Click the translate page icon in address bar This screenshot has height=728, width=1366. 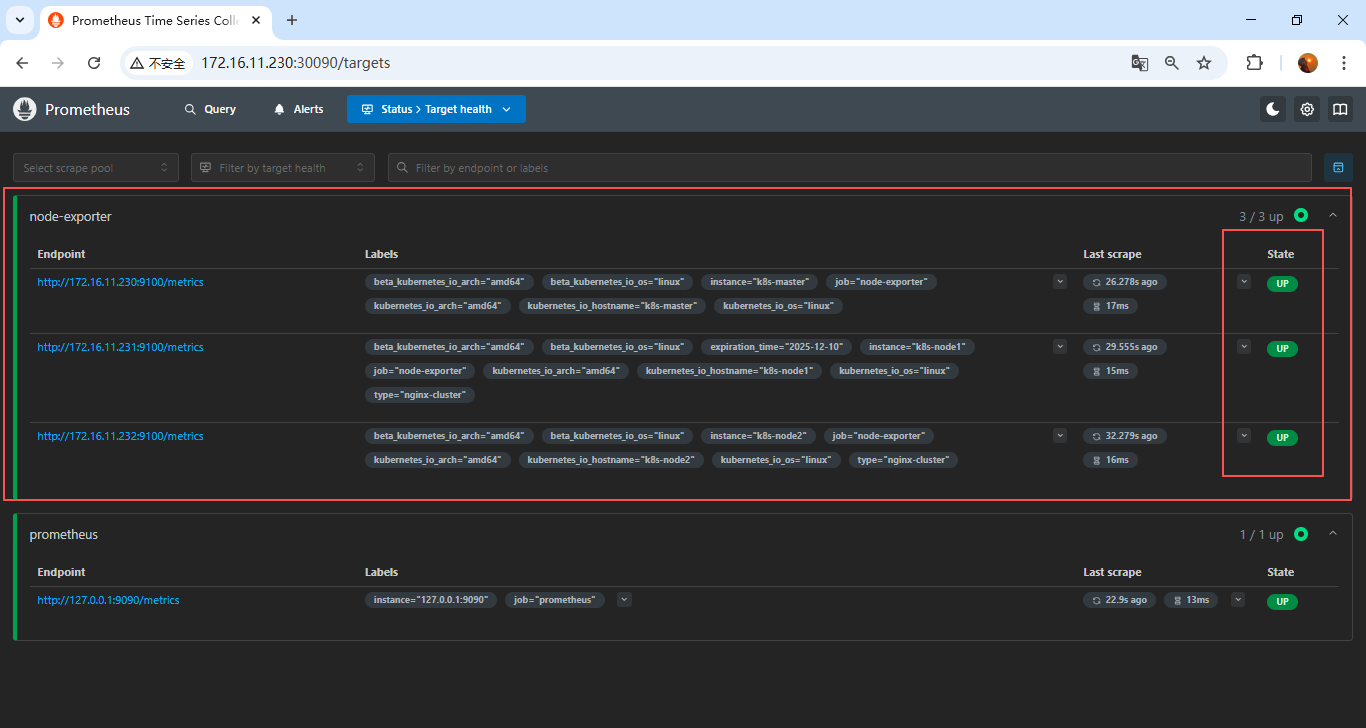click(x=1139, y=63)
